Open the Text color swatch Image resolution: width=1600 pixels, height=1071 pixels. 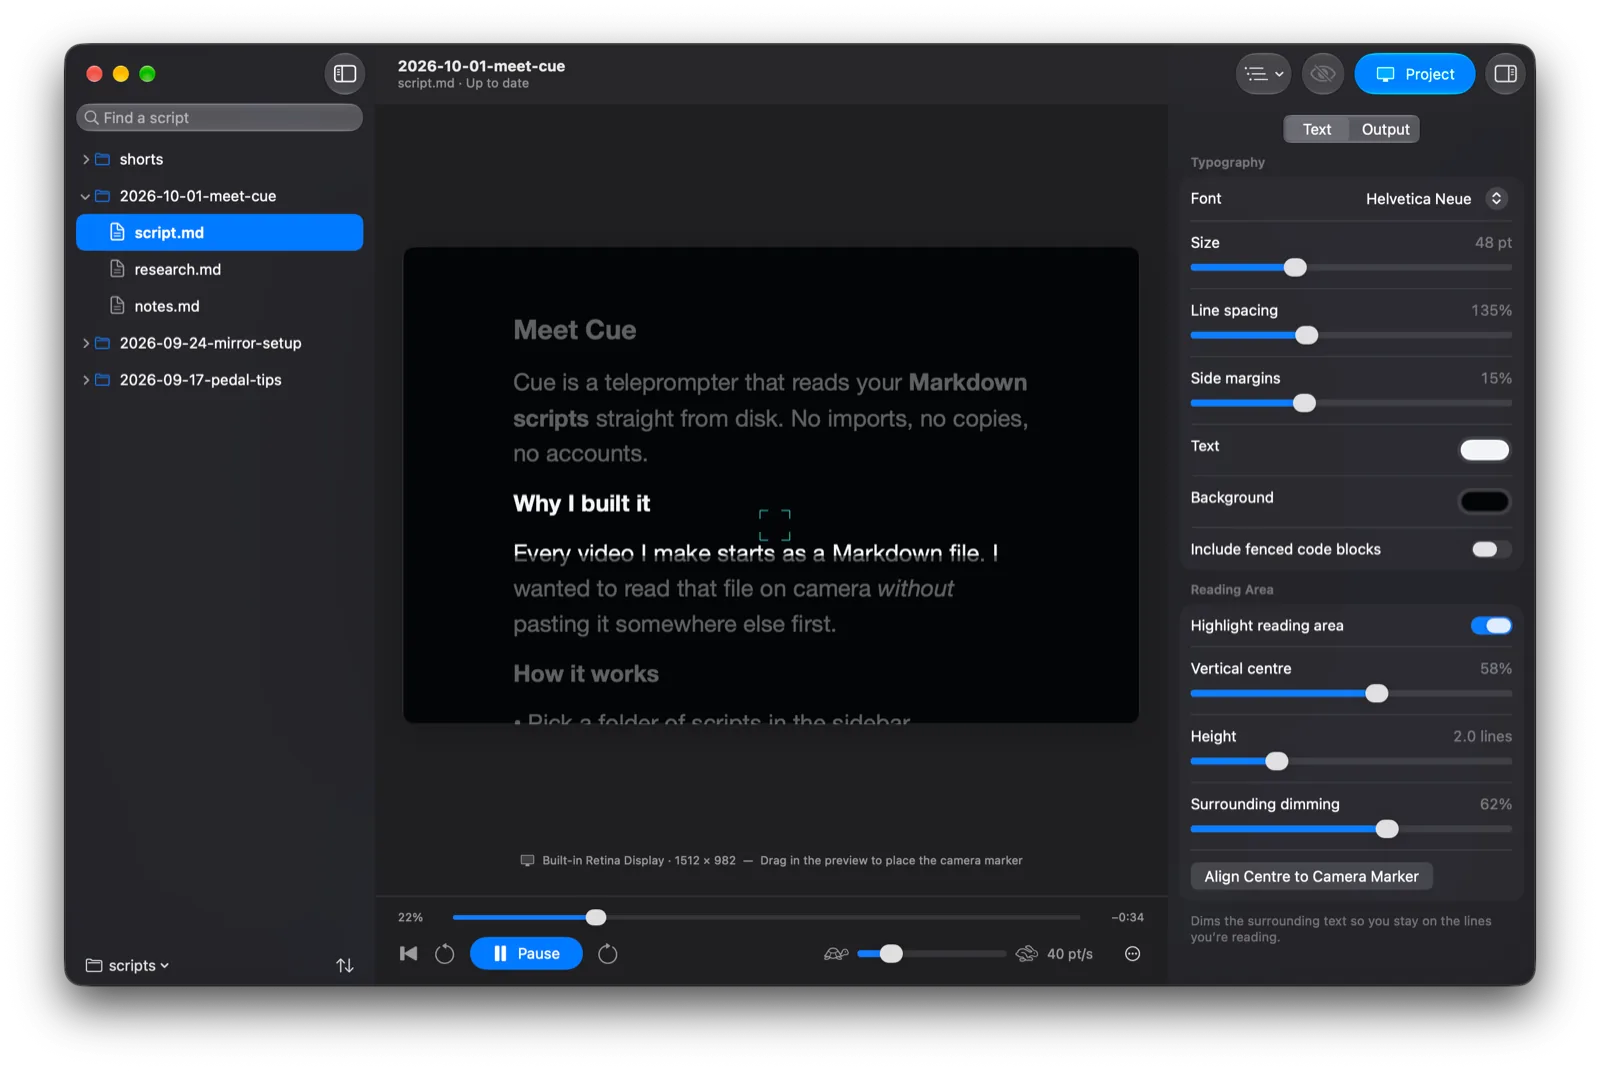1484,450
